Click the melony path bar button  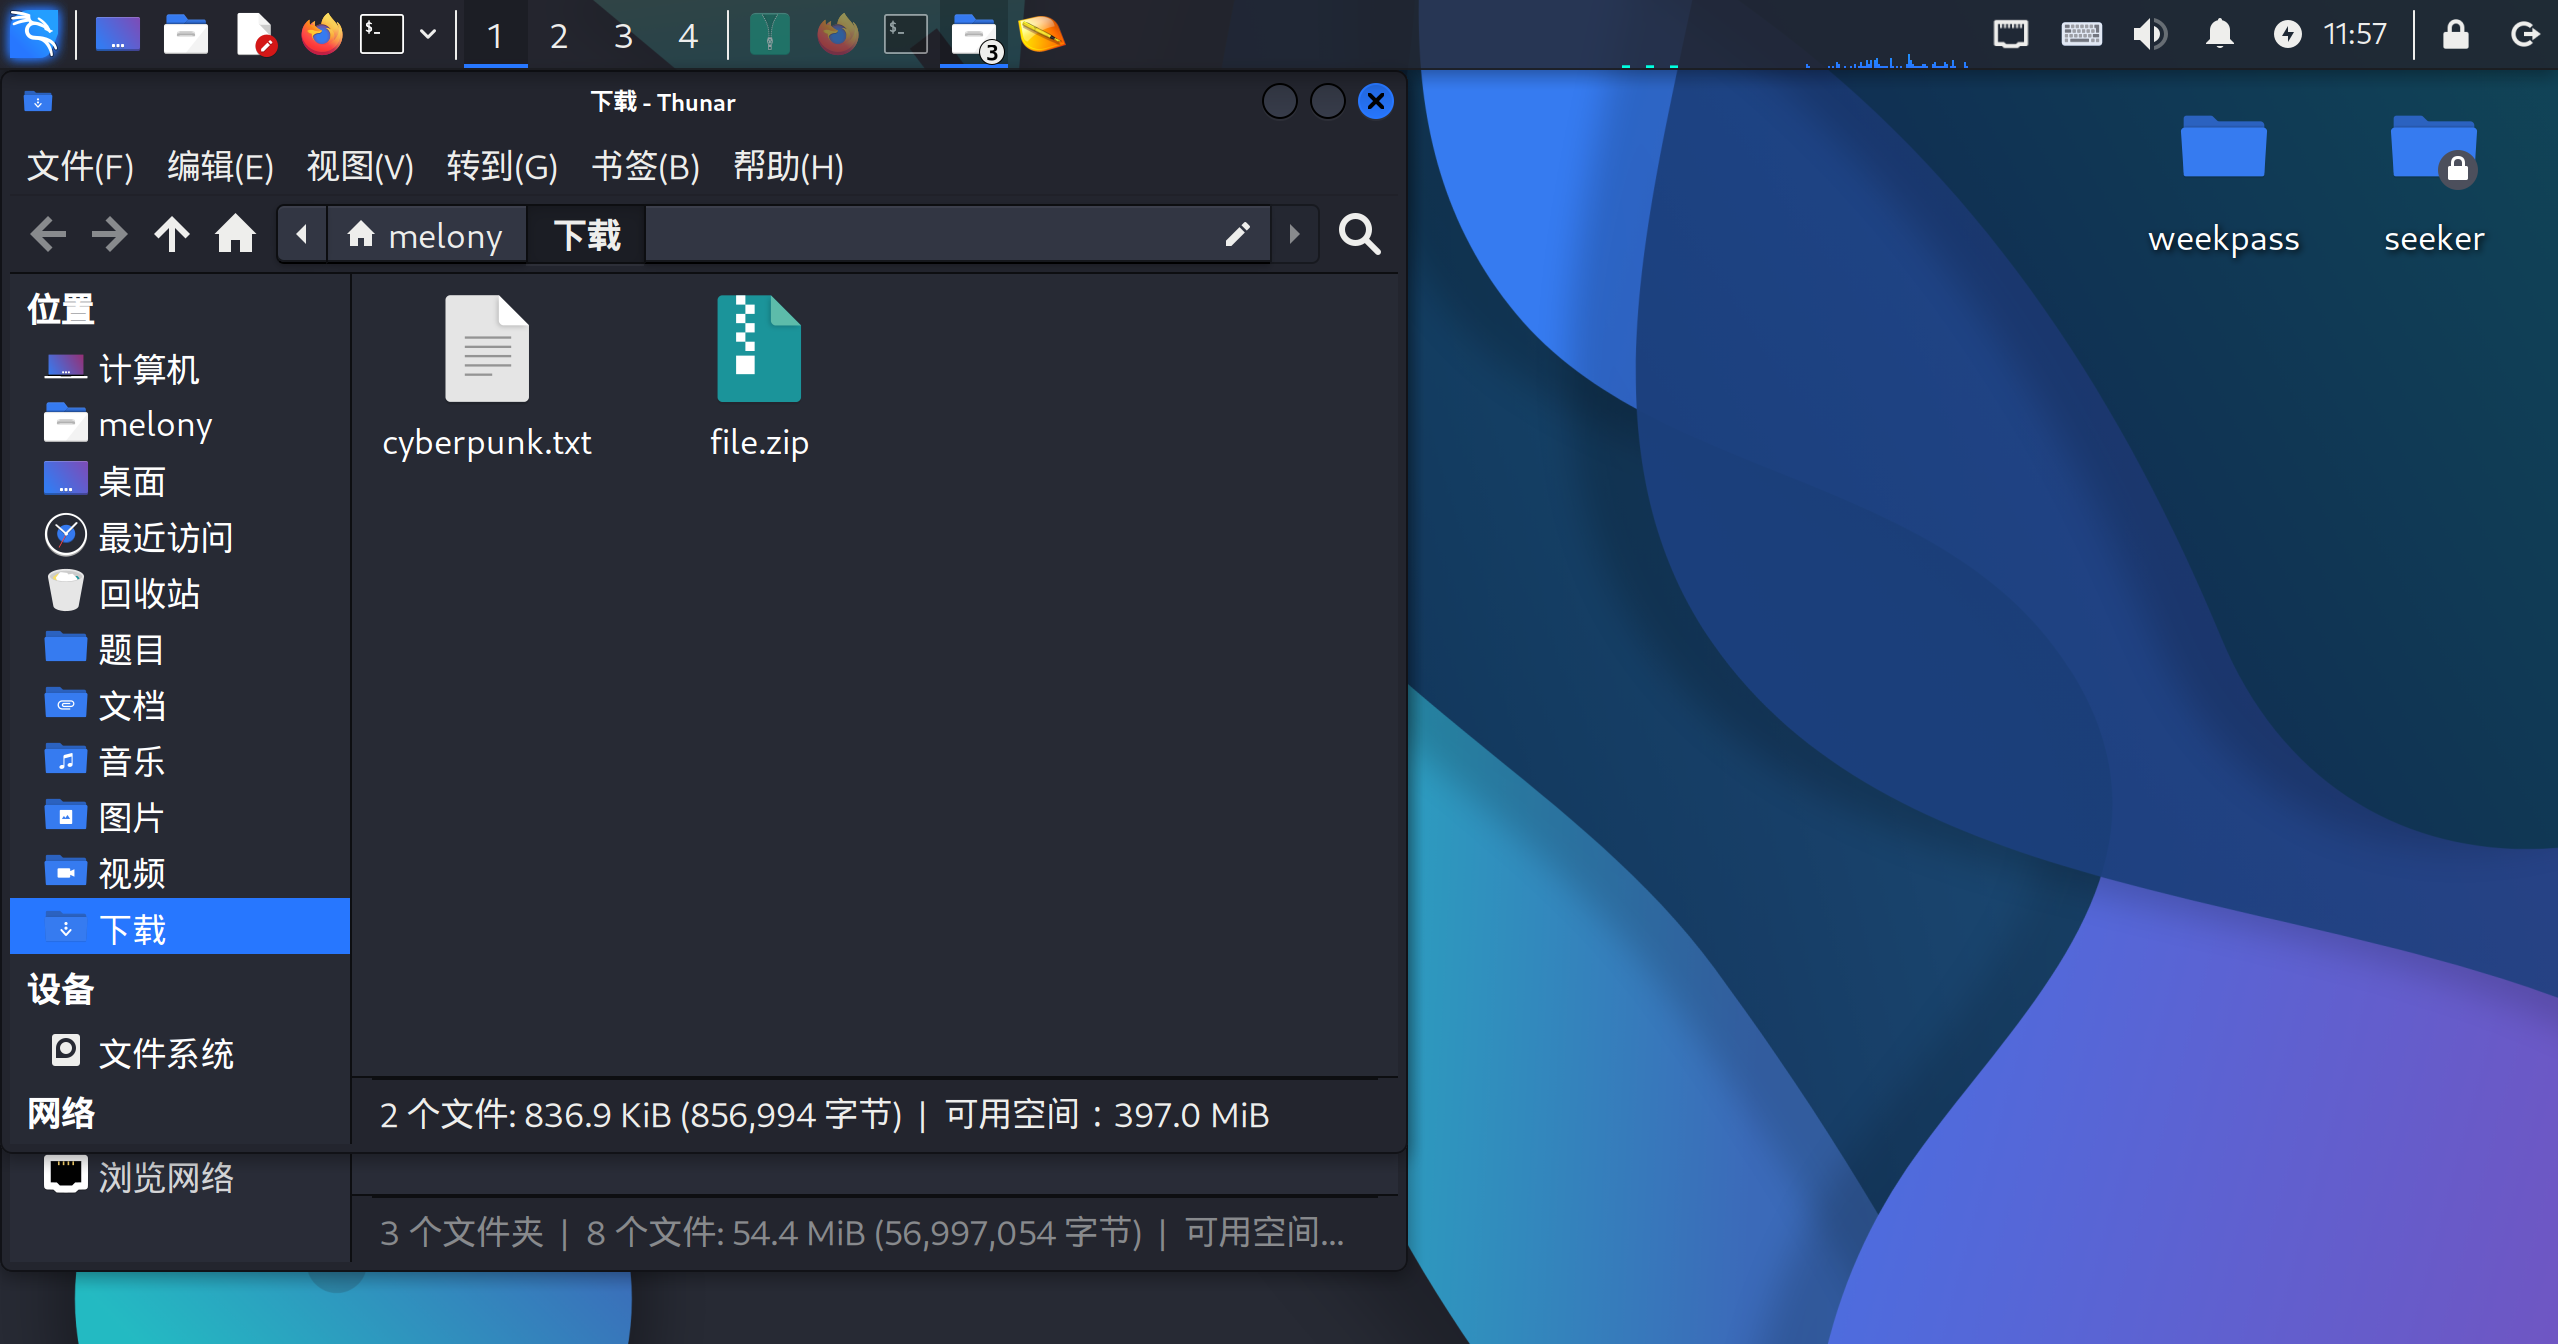[426, 235]
